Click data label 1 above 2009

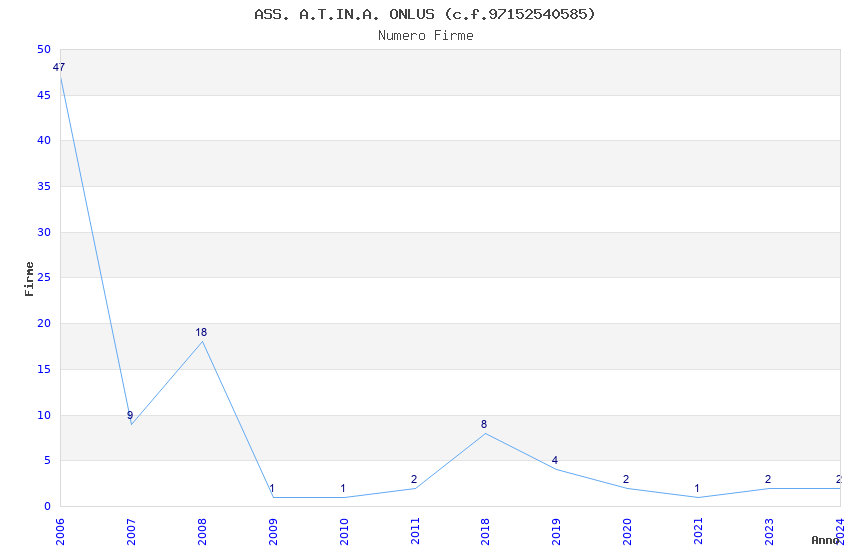pyautogui.click(x=272, y=488)
